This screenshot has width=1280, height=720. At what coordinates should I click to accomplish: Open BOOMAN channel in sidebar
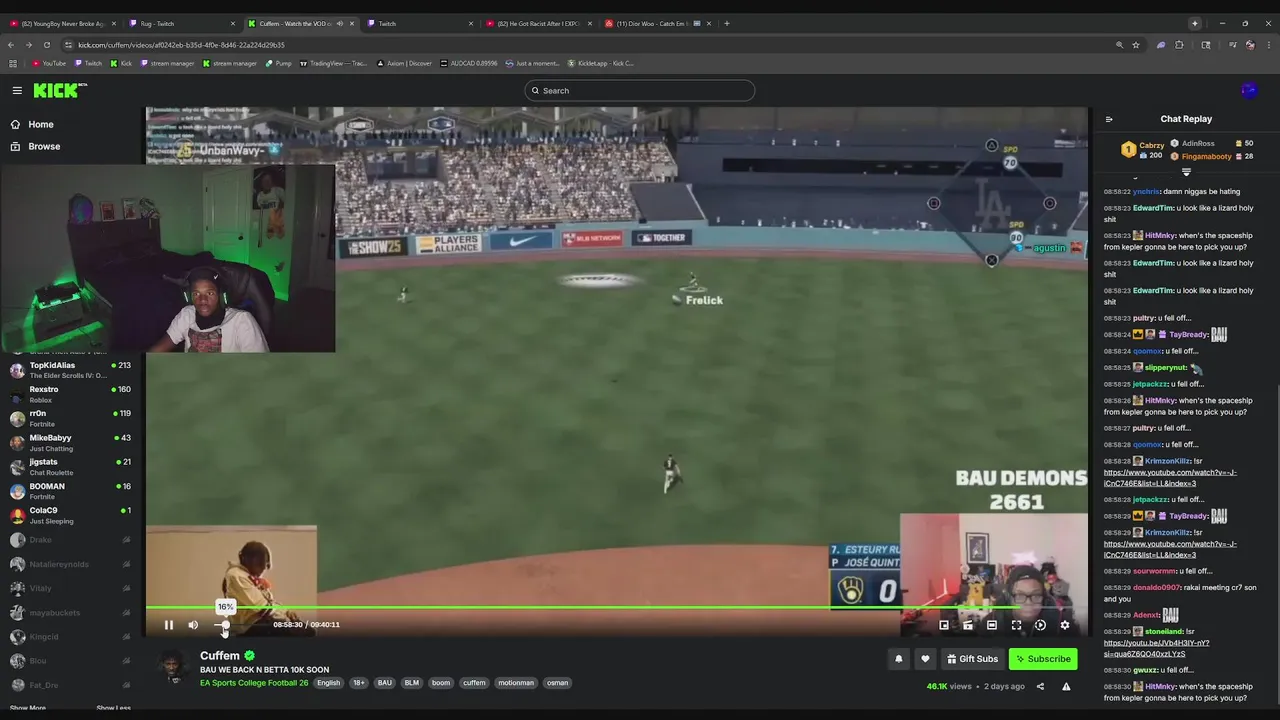(x=70, y=491)
